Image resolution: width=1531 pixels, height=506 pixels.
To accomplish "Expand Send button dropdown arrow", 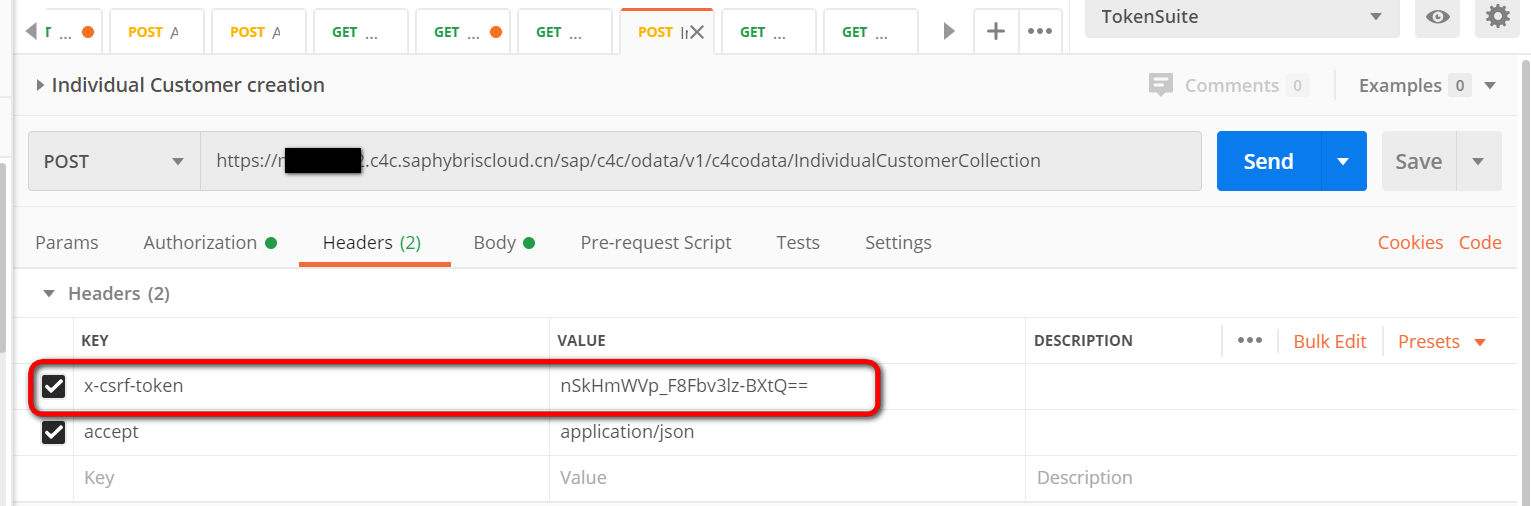I will coord(1344,161).
